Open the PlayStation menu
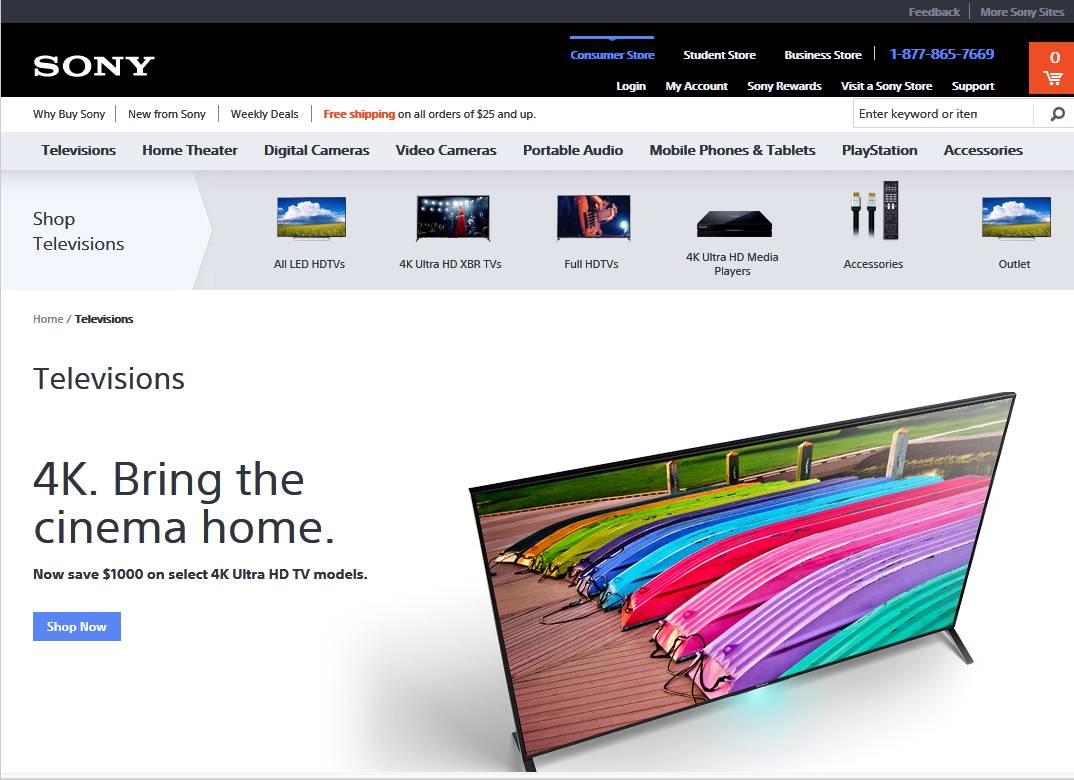 point(879,150)
